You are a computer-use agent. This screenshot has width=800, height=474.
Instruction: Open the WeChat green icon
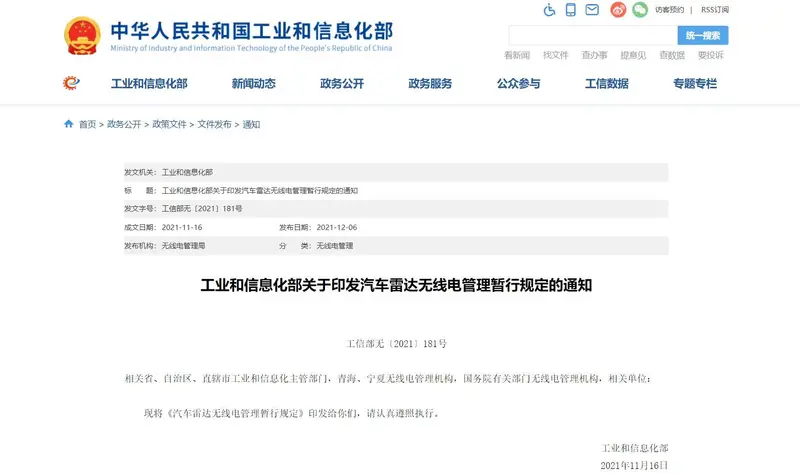640,10
